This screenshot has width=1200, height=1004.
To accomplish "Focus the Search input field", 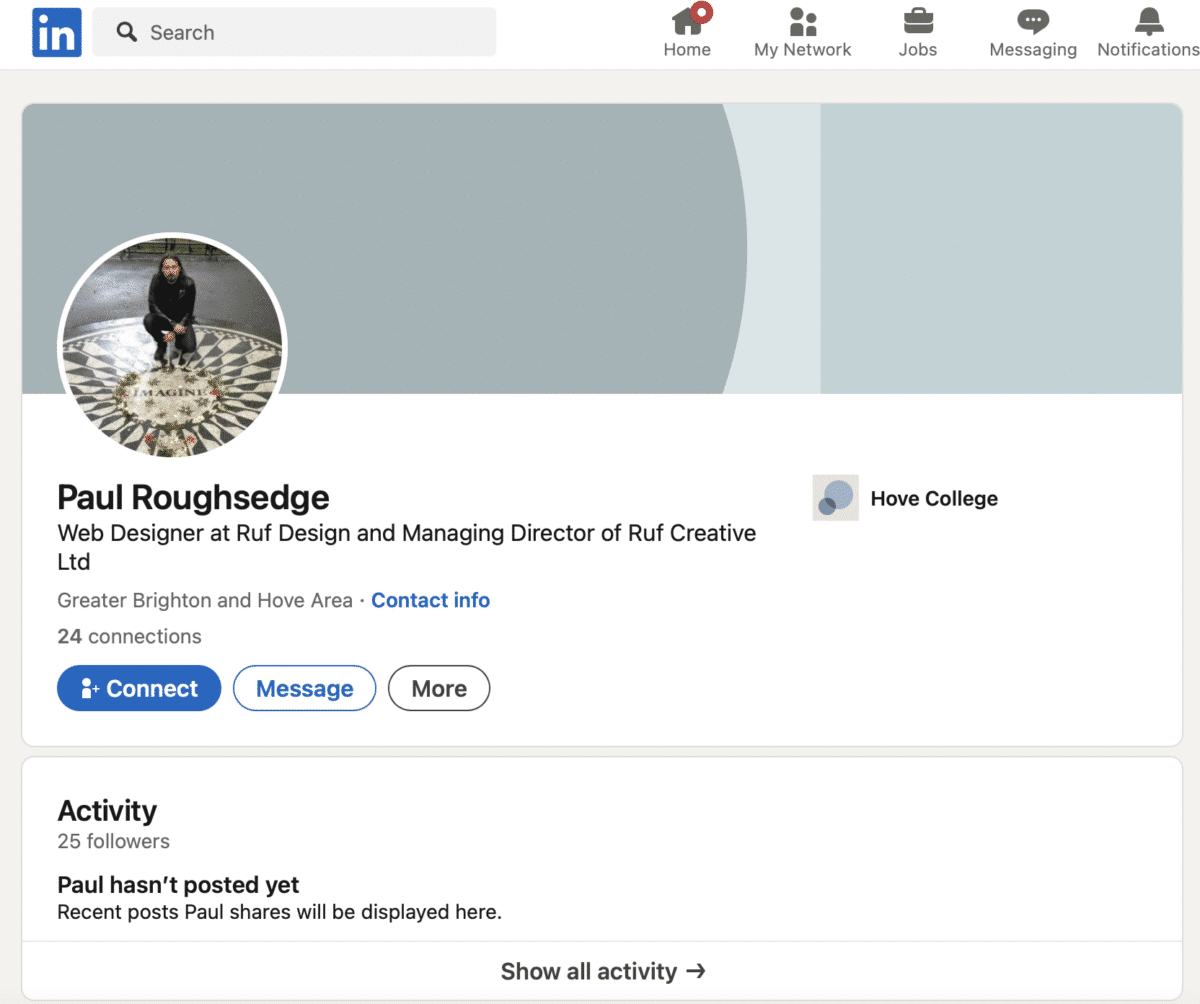I will [294, 32].
